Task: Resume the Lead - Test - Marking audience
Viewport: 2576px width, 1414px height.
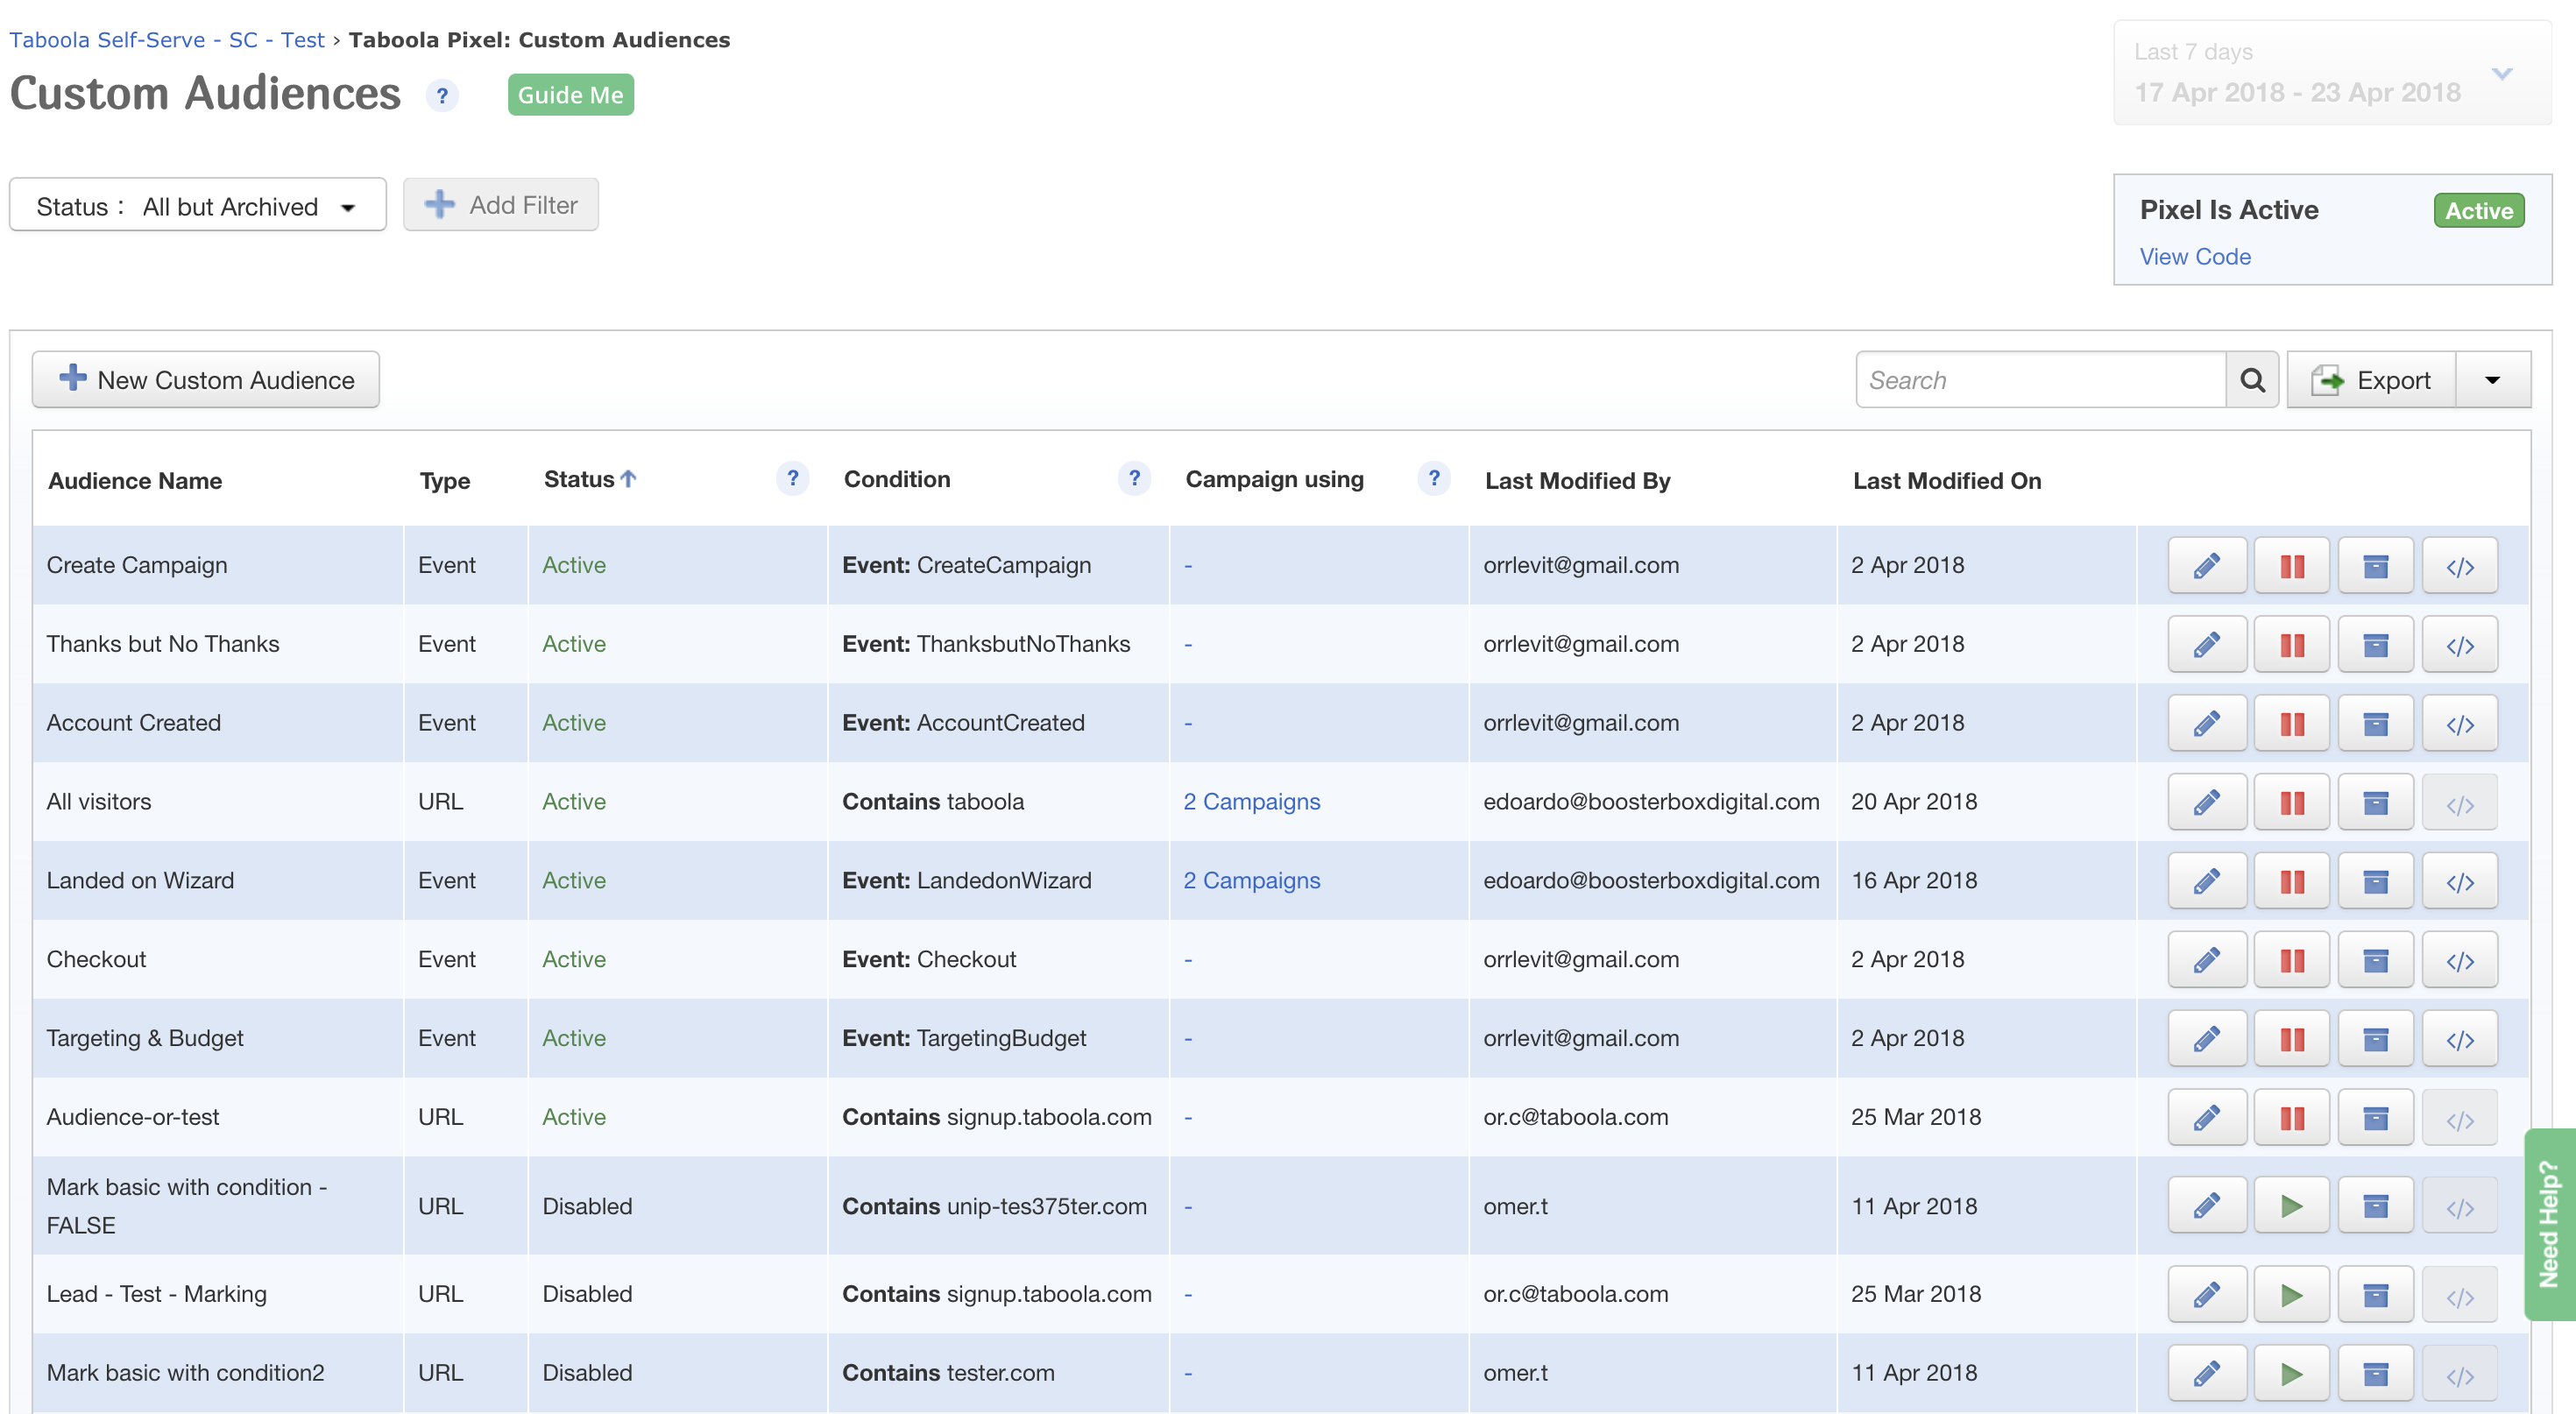Action: coord(2291,1295)
